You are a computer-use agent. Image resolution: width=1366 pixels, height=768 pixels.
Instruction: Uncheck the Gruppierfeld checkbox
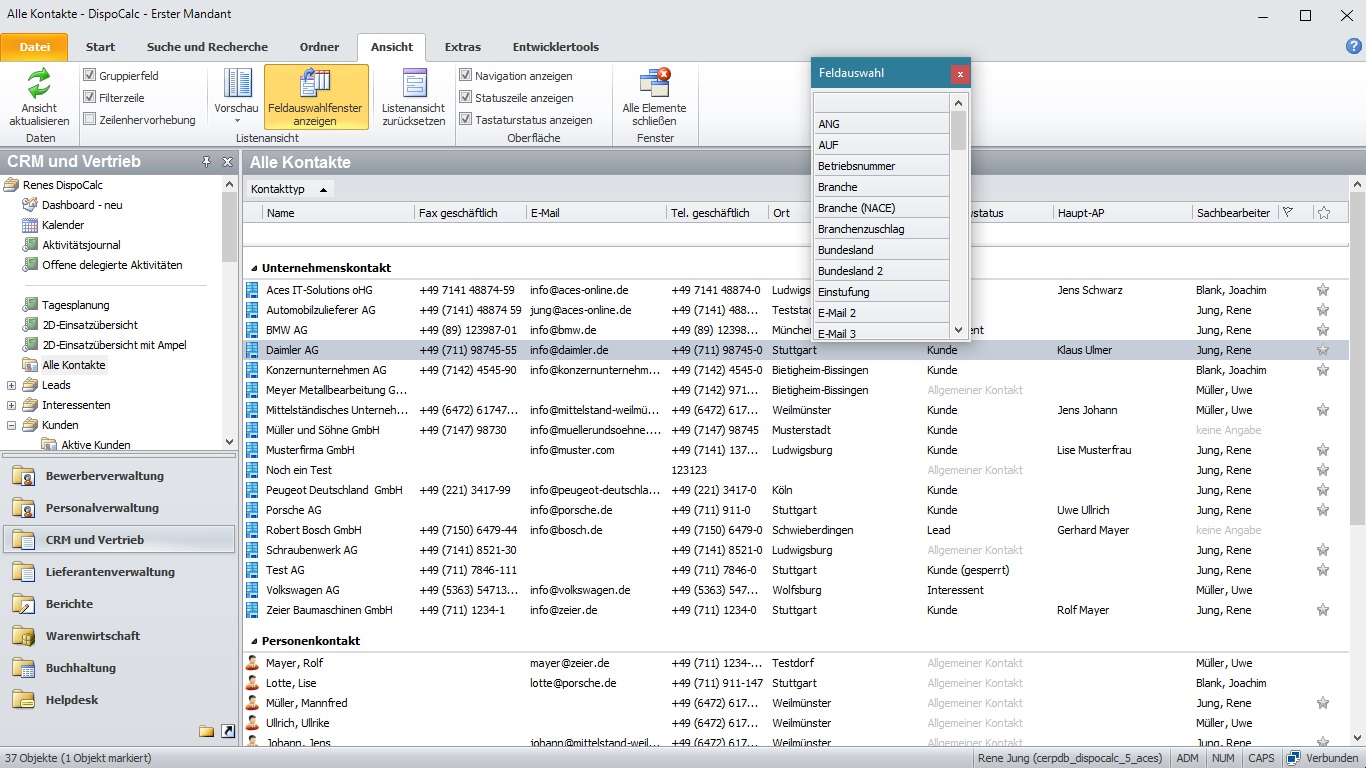[90, 75]
